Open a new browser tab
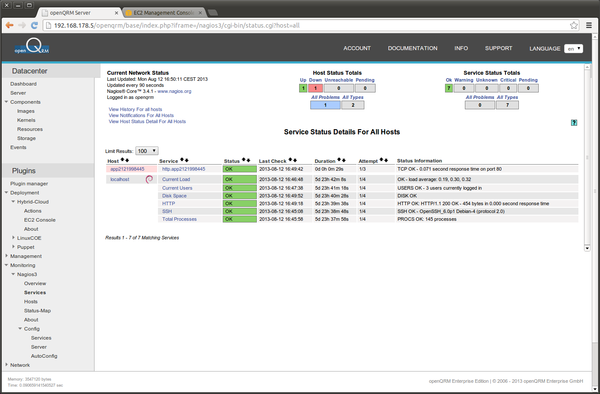Image resolution: width=600 pixels, height=394 pixels. [213, 13]
